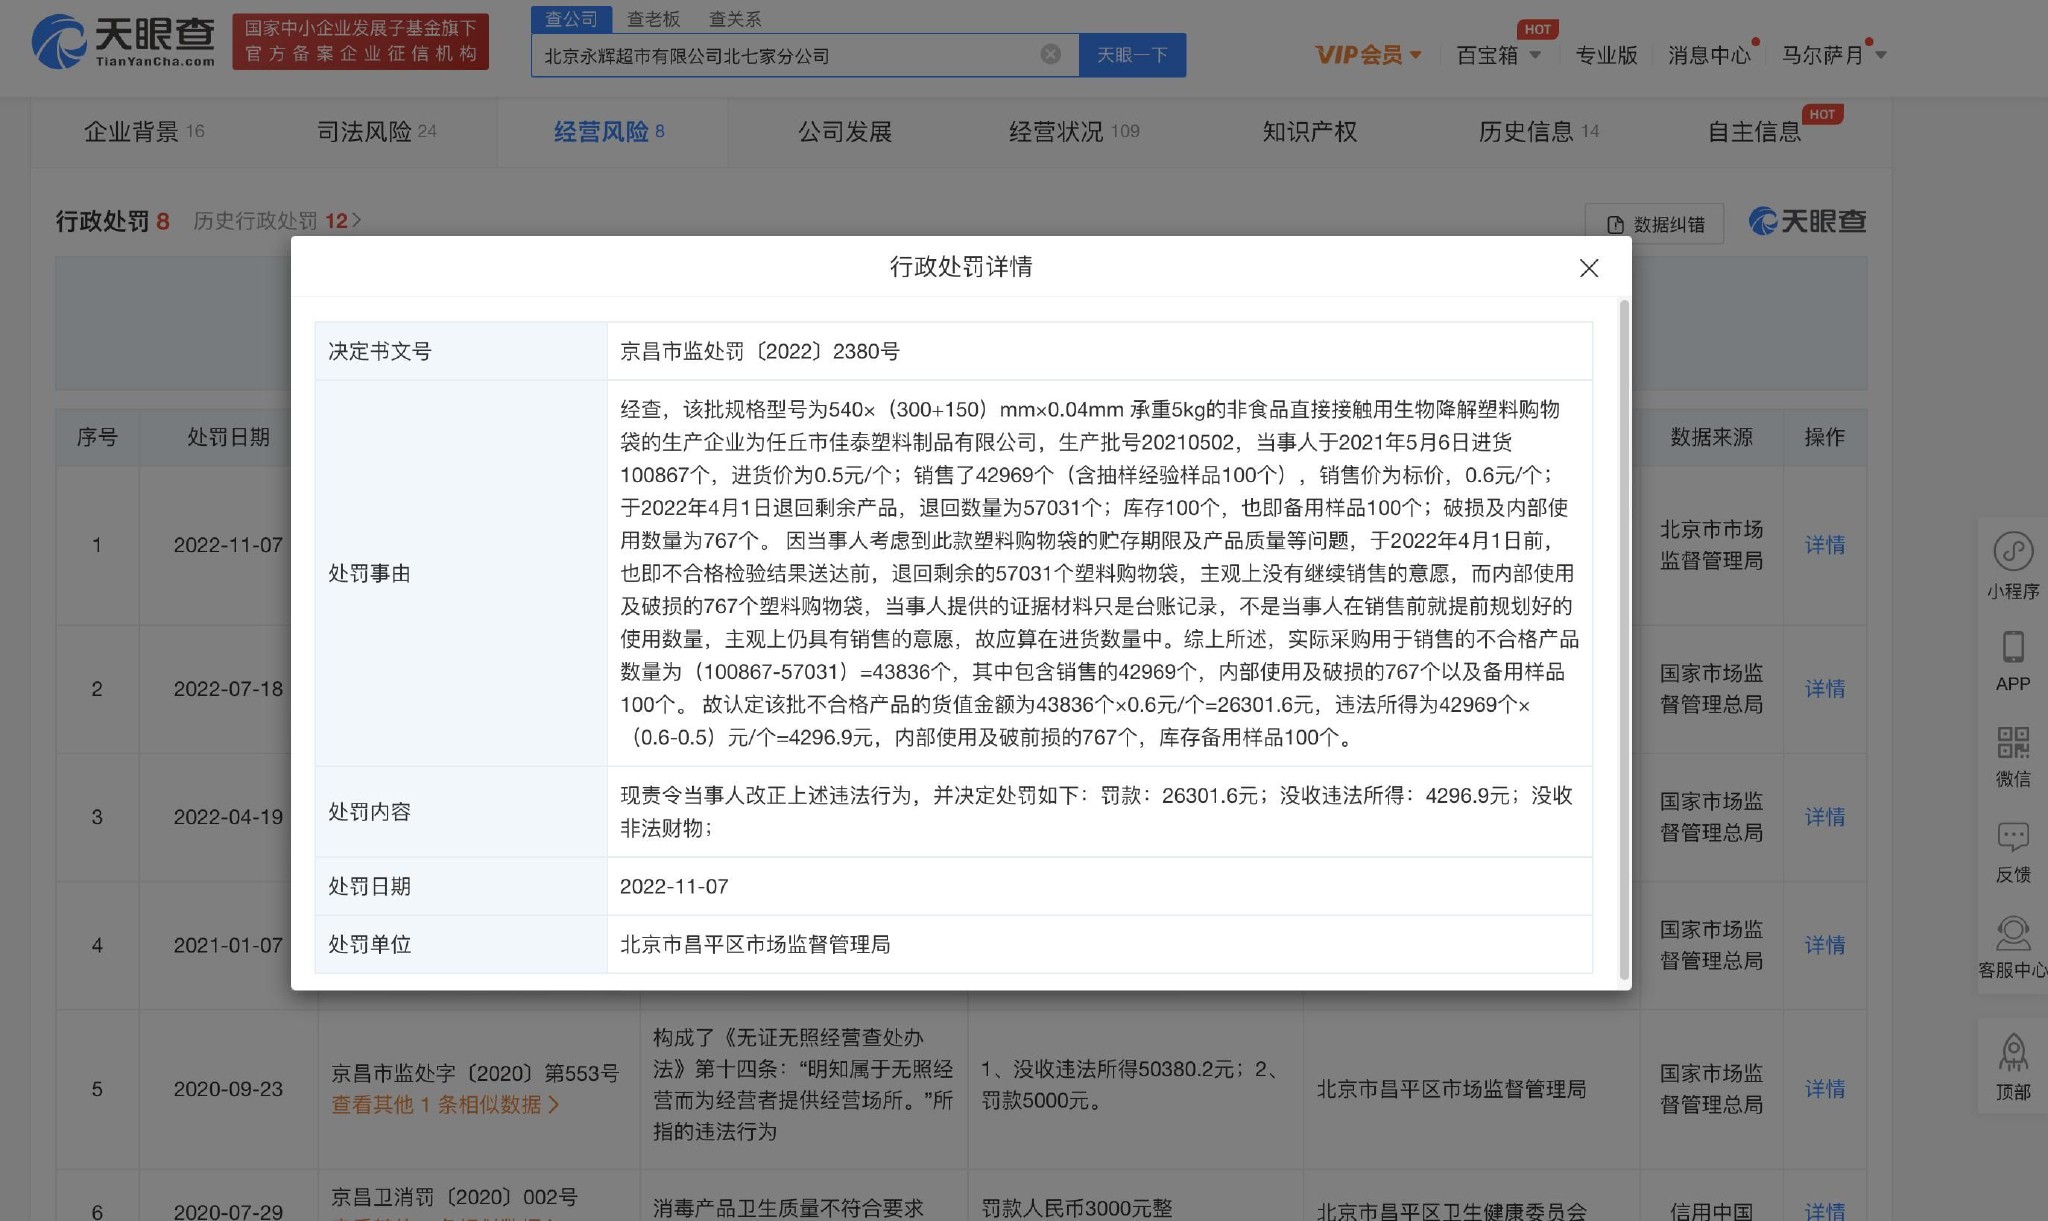Click the dialog's vertical scrollbar
Image resolution: width=2048 pixels, height=1221 pixels.
pos(1623,640)
